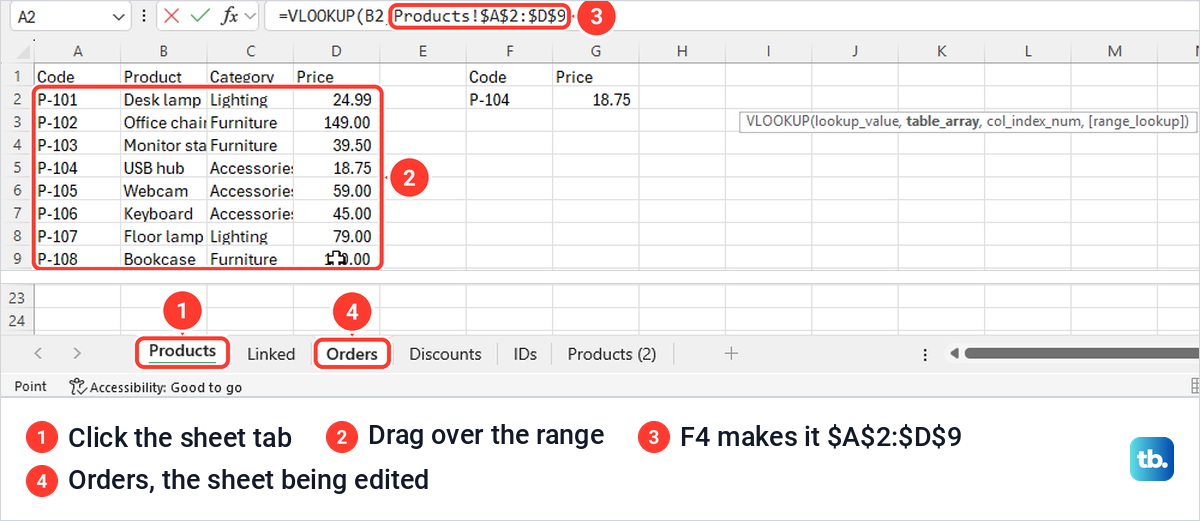Click the Keyboard cell
The width and height of the screenshot is (1200, 521).
(x=164, y=214)
